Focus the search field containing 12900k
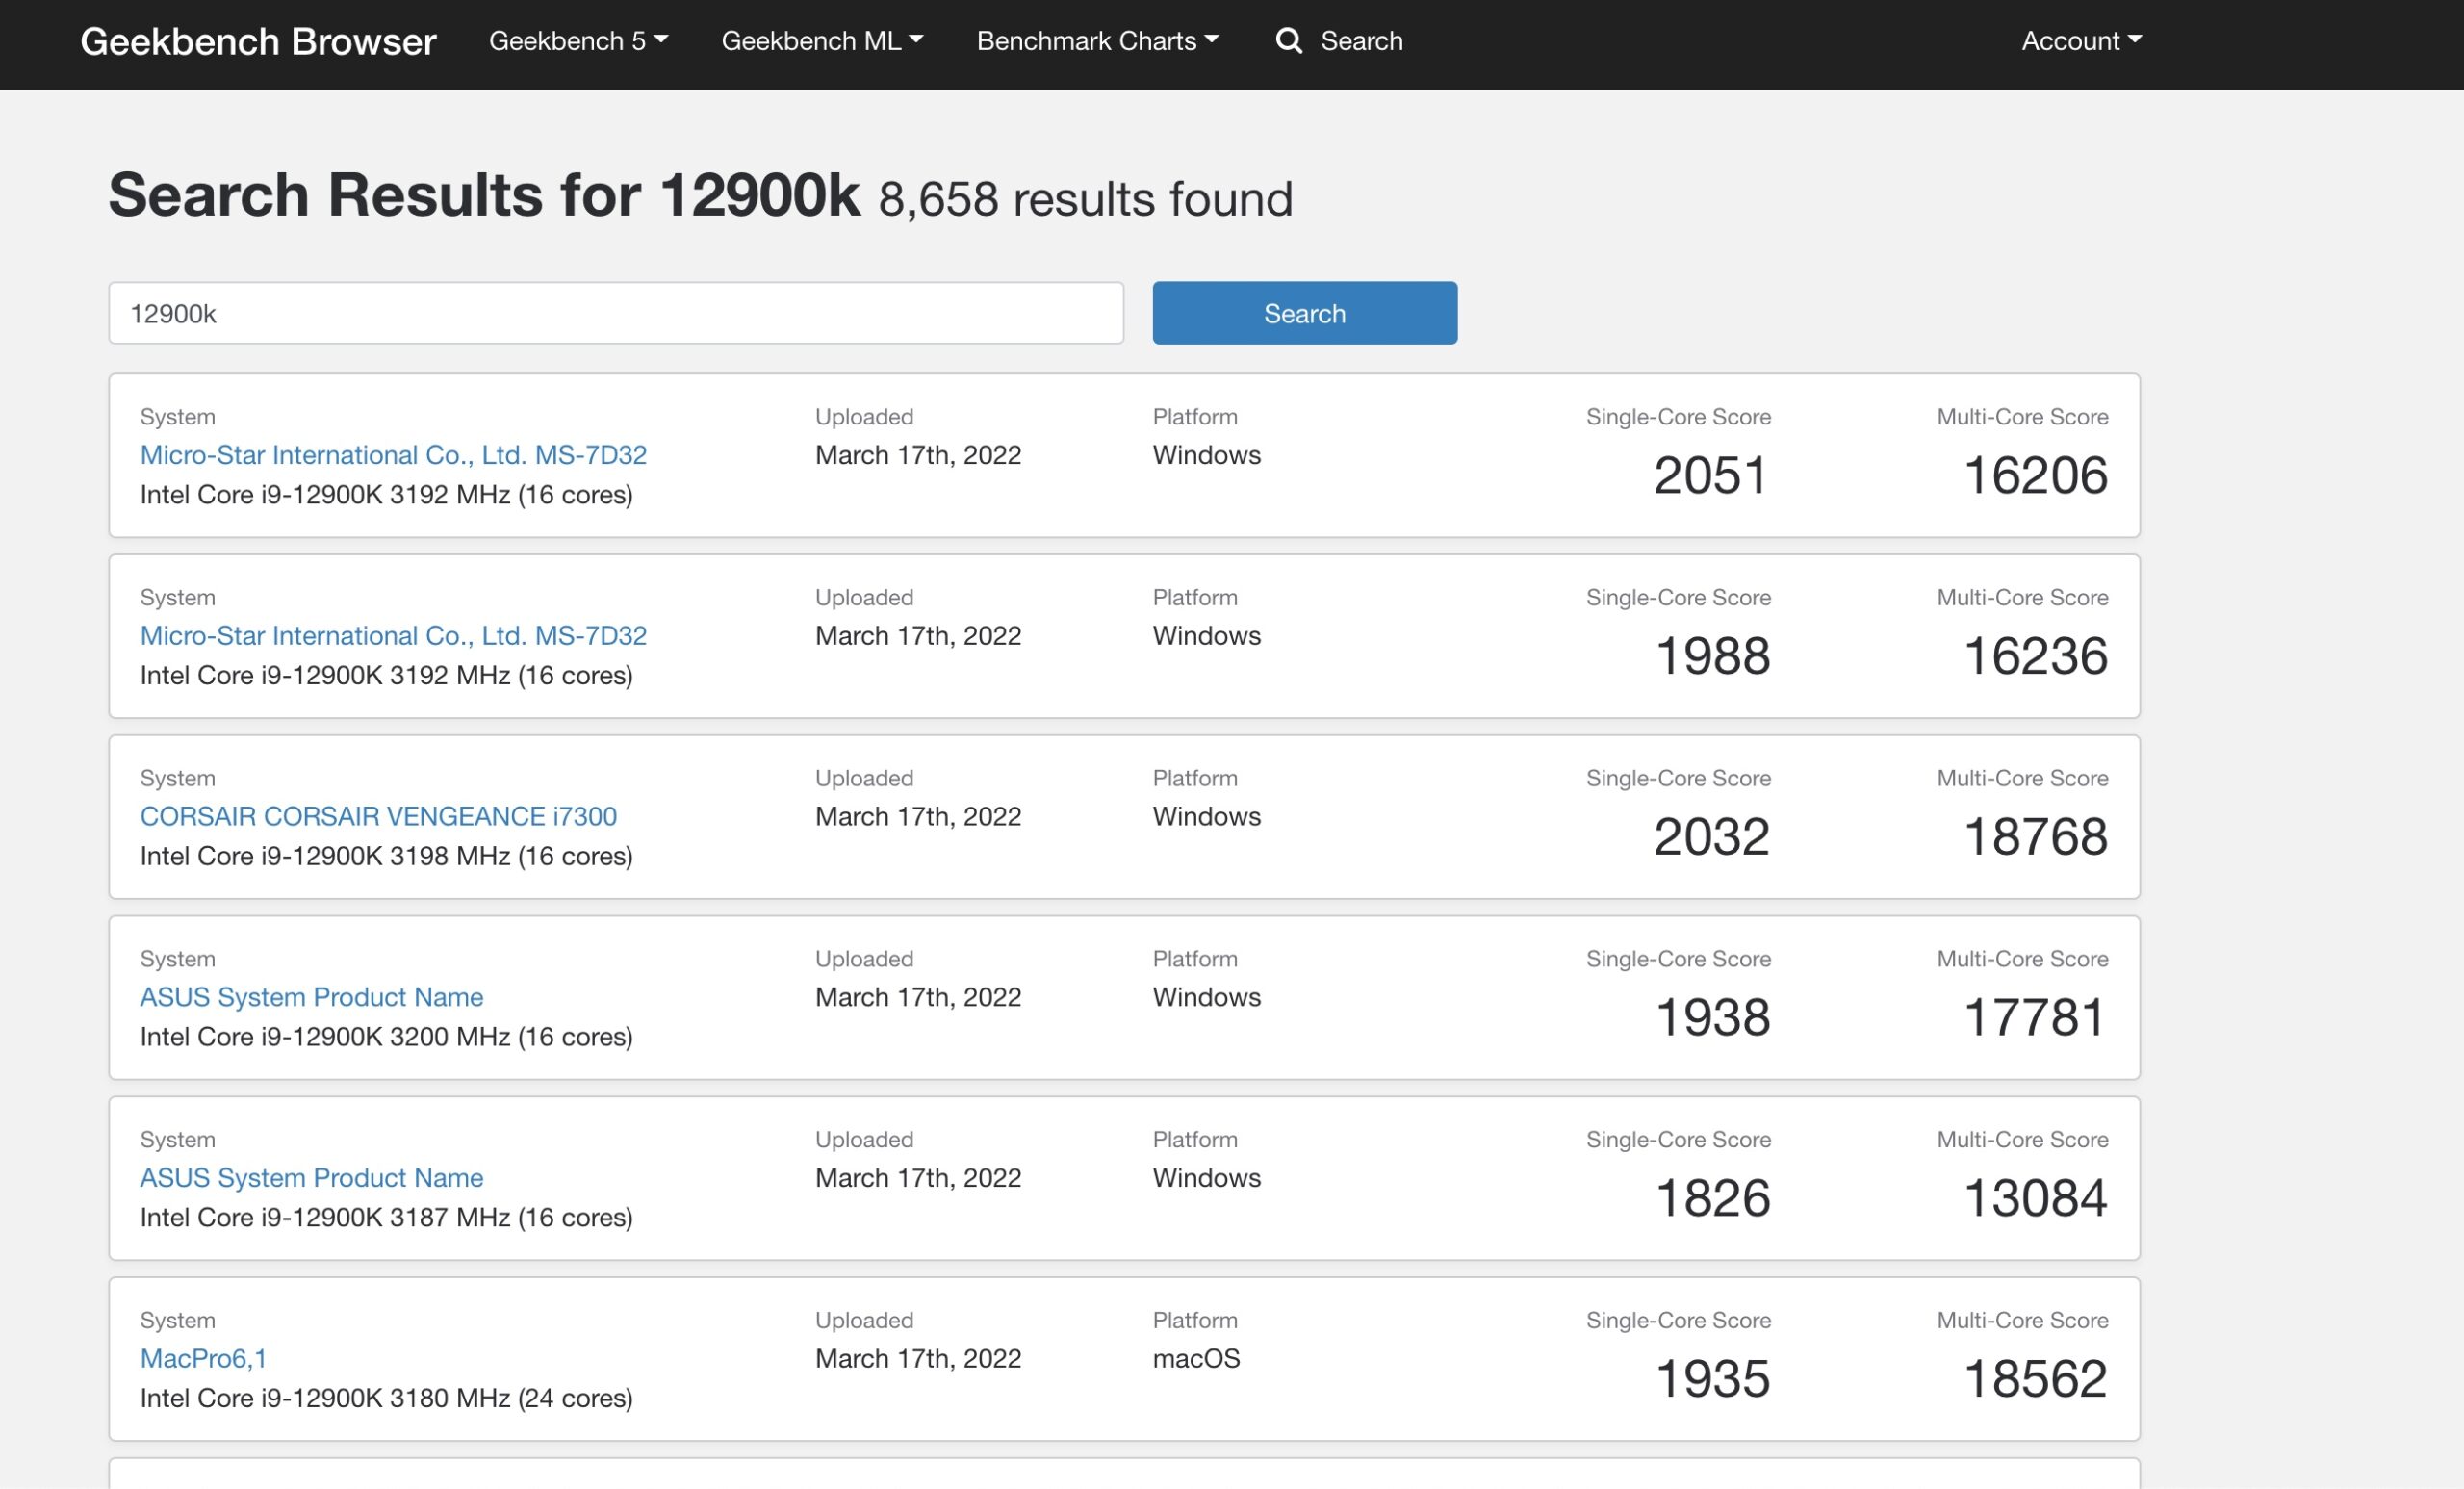2464x1489 pixels. pyautogui.click(x=616, y=313)
